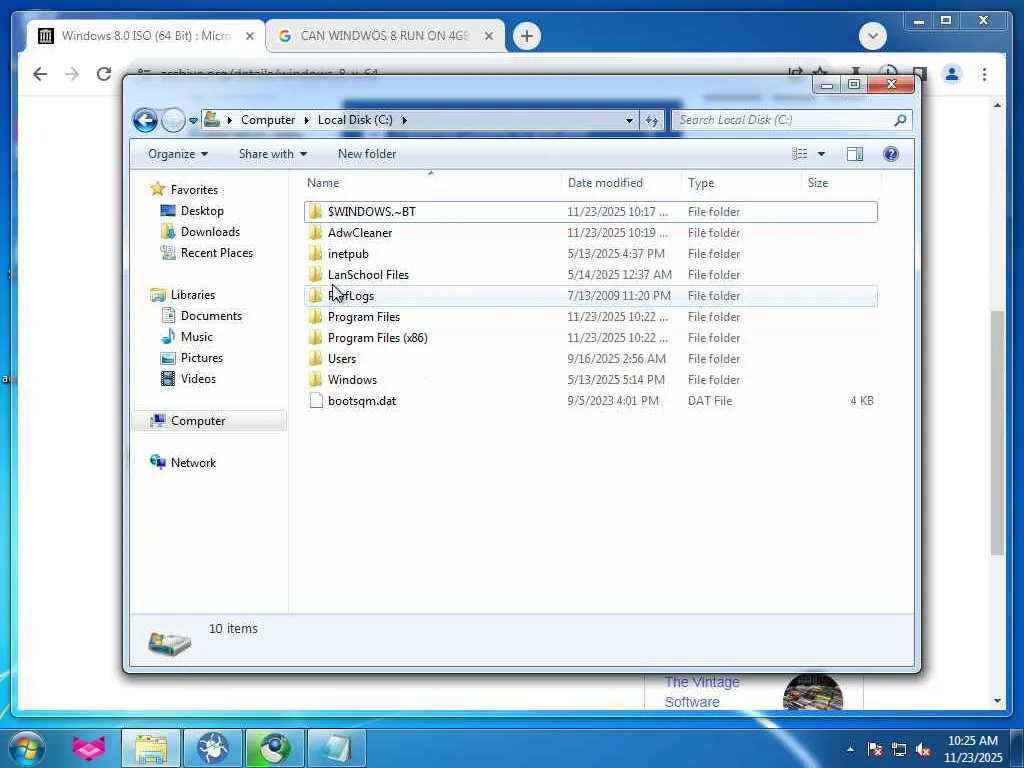The image size is (1024, 768).
Task: Click the Local Disk (C:) breadcrumb
Action: tap(355, 120)
